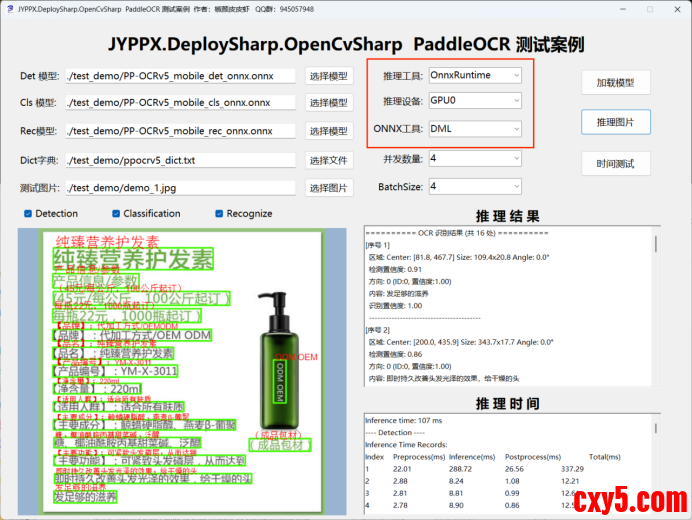Toggle the Detection checkbox

tap(28, 214)
